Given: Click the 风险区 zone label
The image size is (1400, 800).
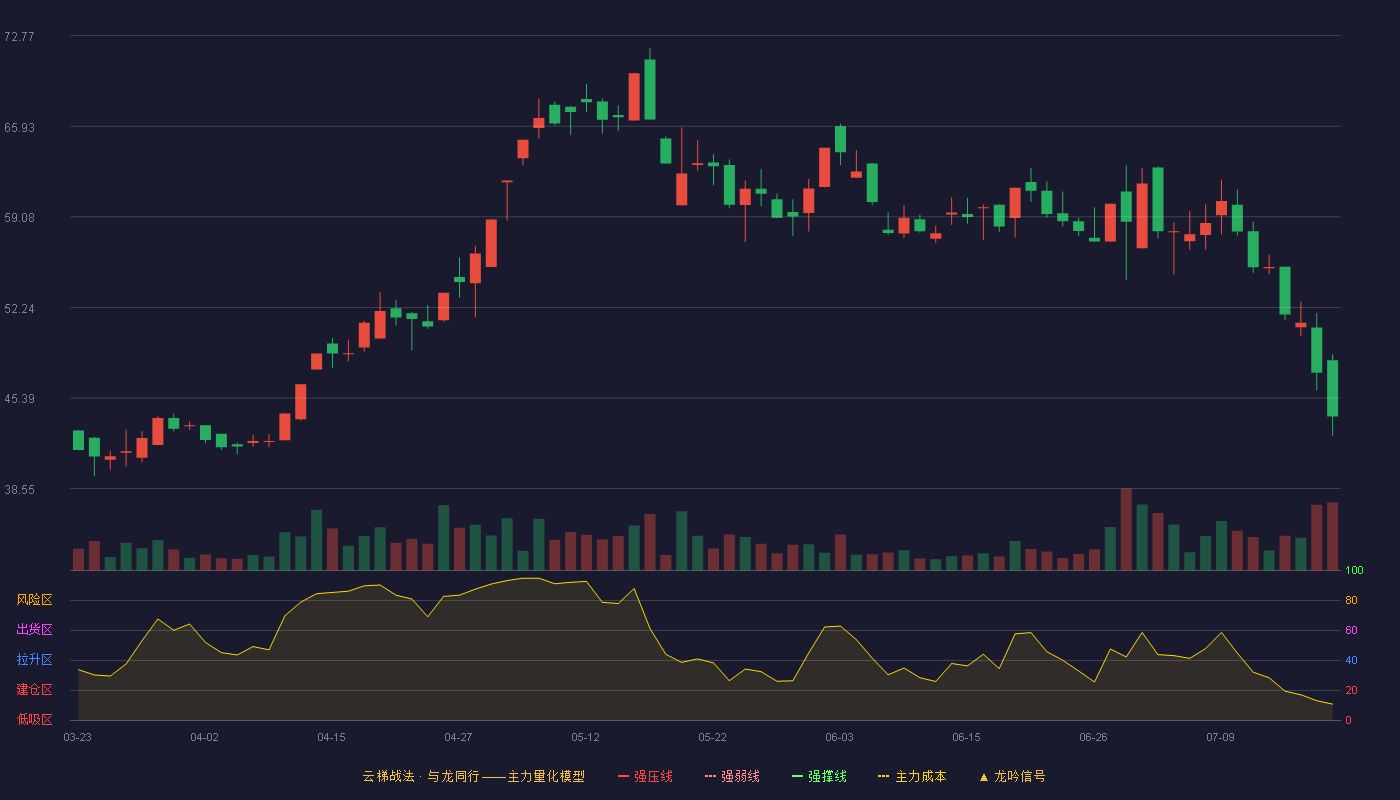Looking at the screenshot, I should [x=34, y=600].
